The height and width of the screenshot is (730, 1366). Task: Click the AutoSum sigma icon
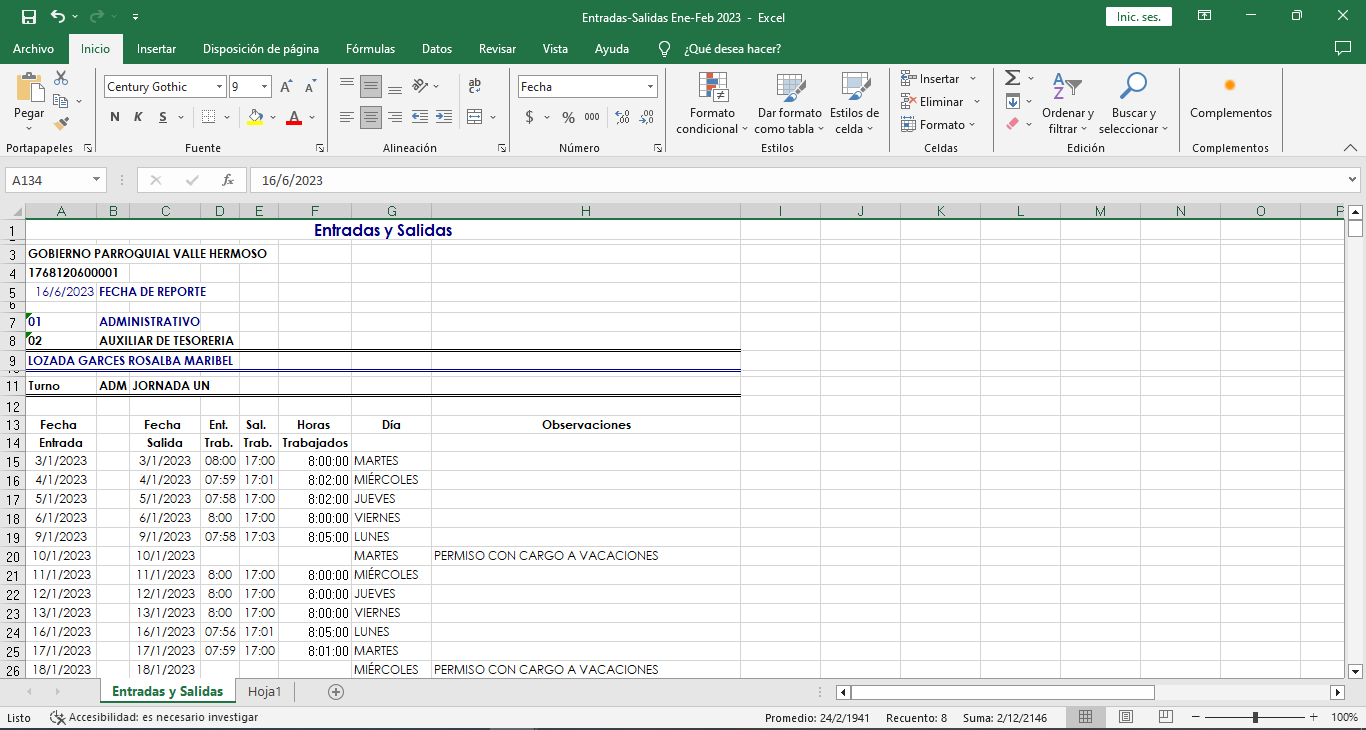click(1012, 78)
